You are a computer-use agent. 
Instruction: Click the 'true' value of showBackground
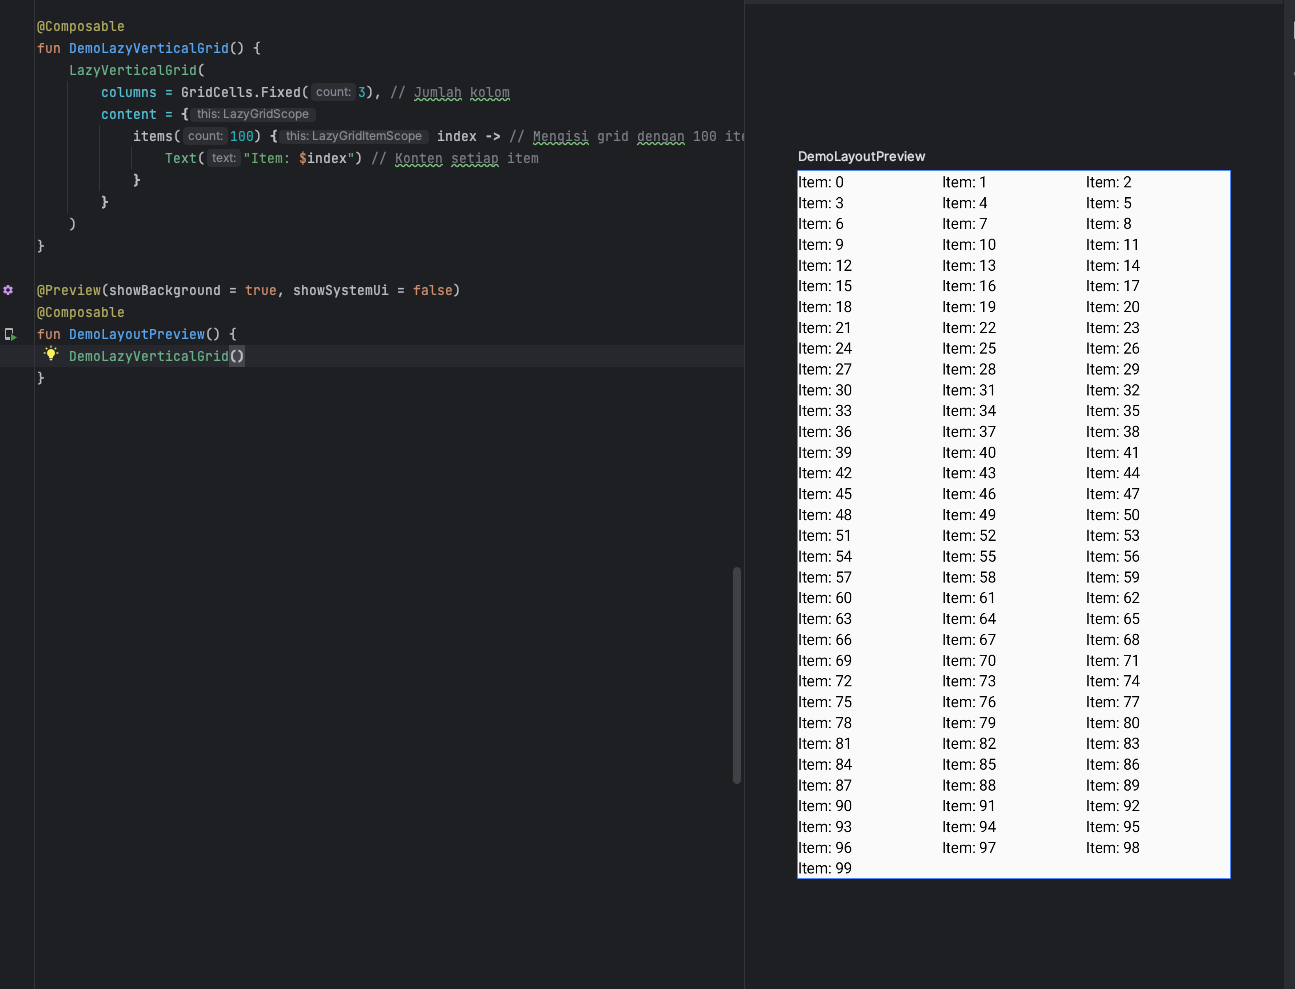click(x=260, y=290)
